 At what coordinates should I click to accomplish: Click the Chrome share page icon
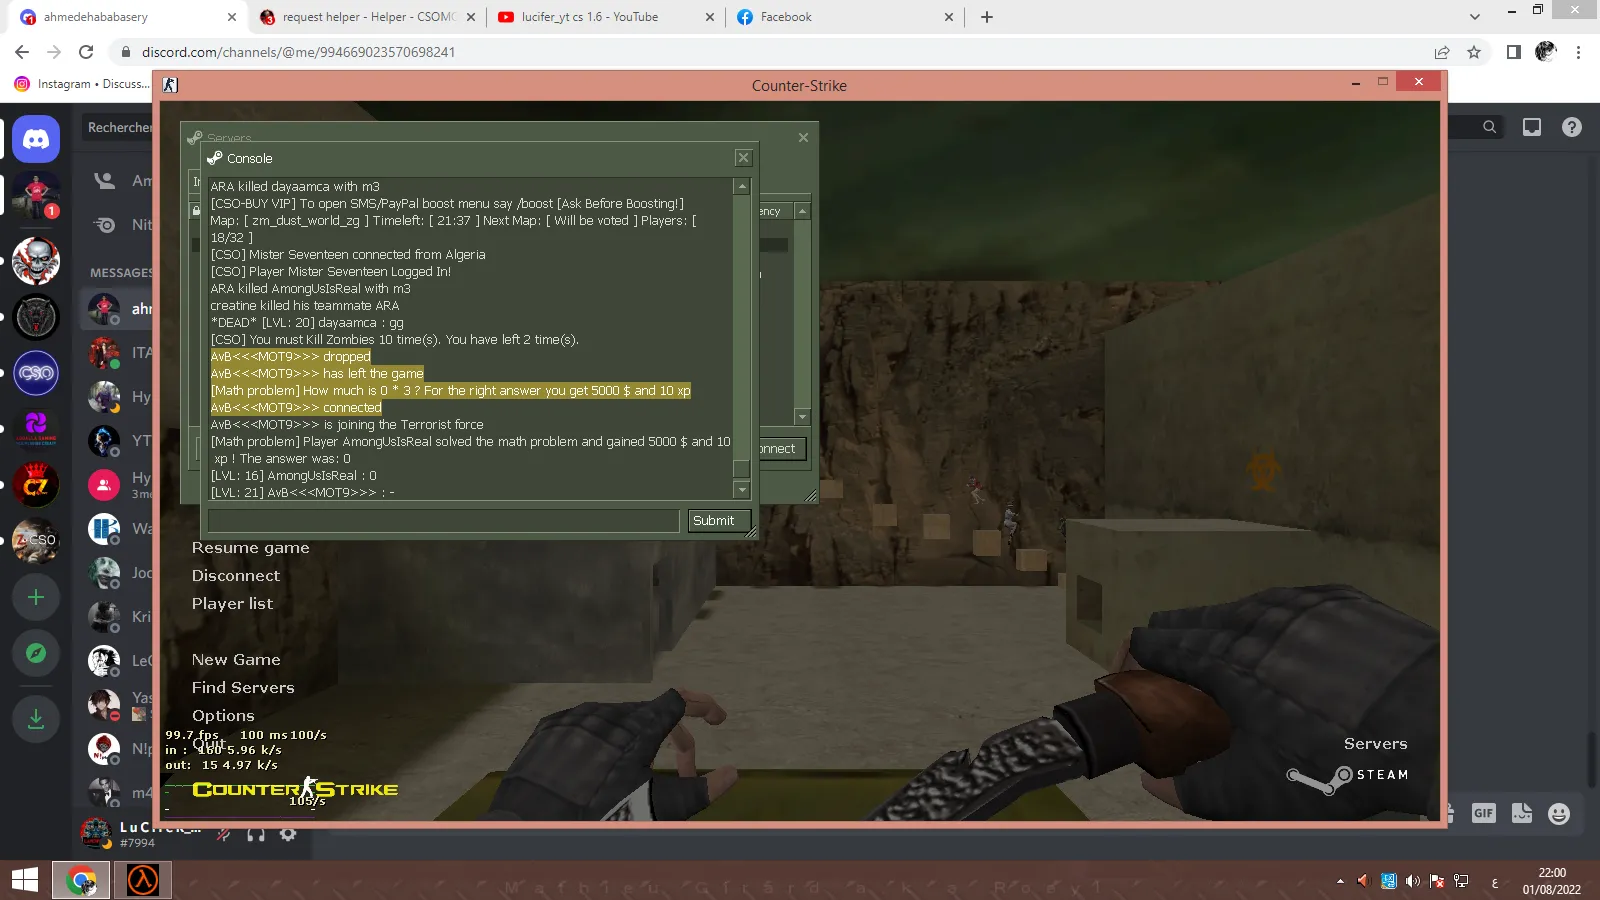click(x=1442, y=52)
